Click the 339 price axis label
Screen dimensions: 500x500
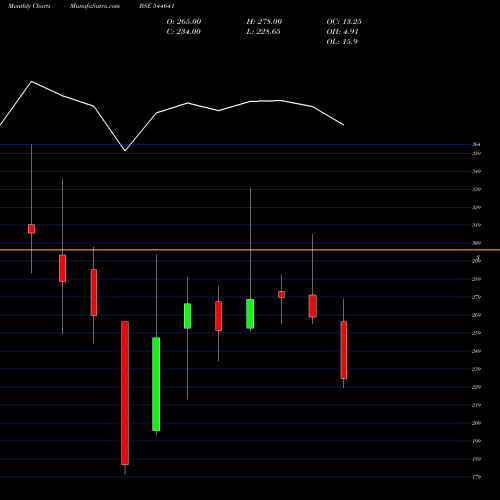pos(476,189)
